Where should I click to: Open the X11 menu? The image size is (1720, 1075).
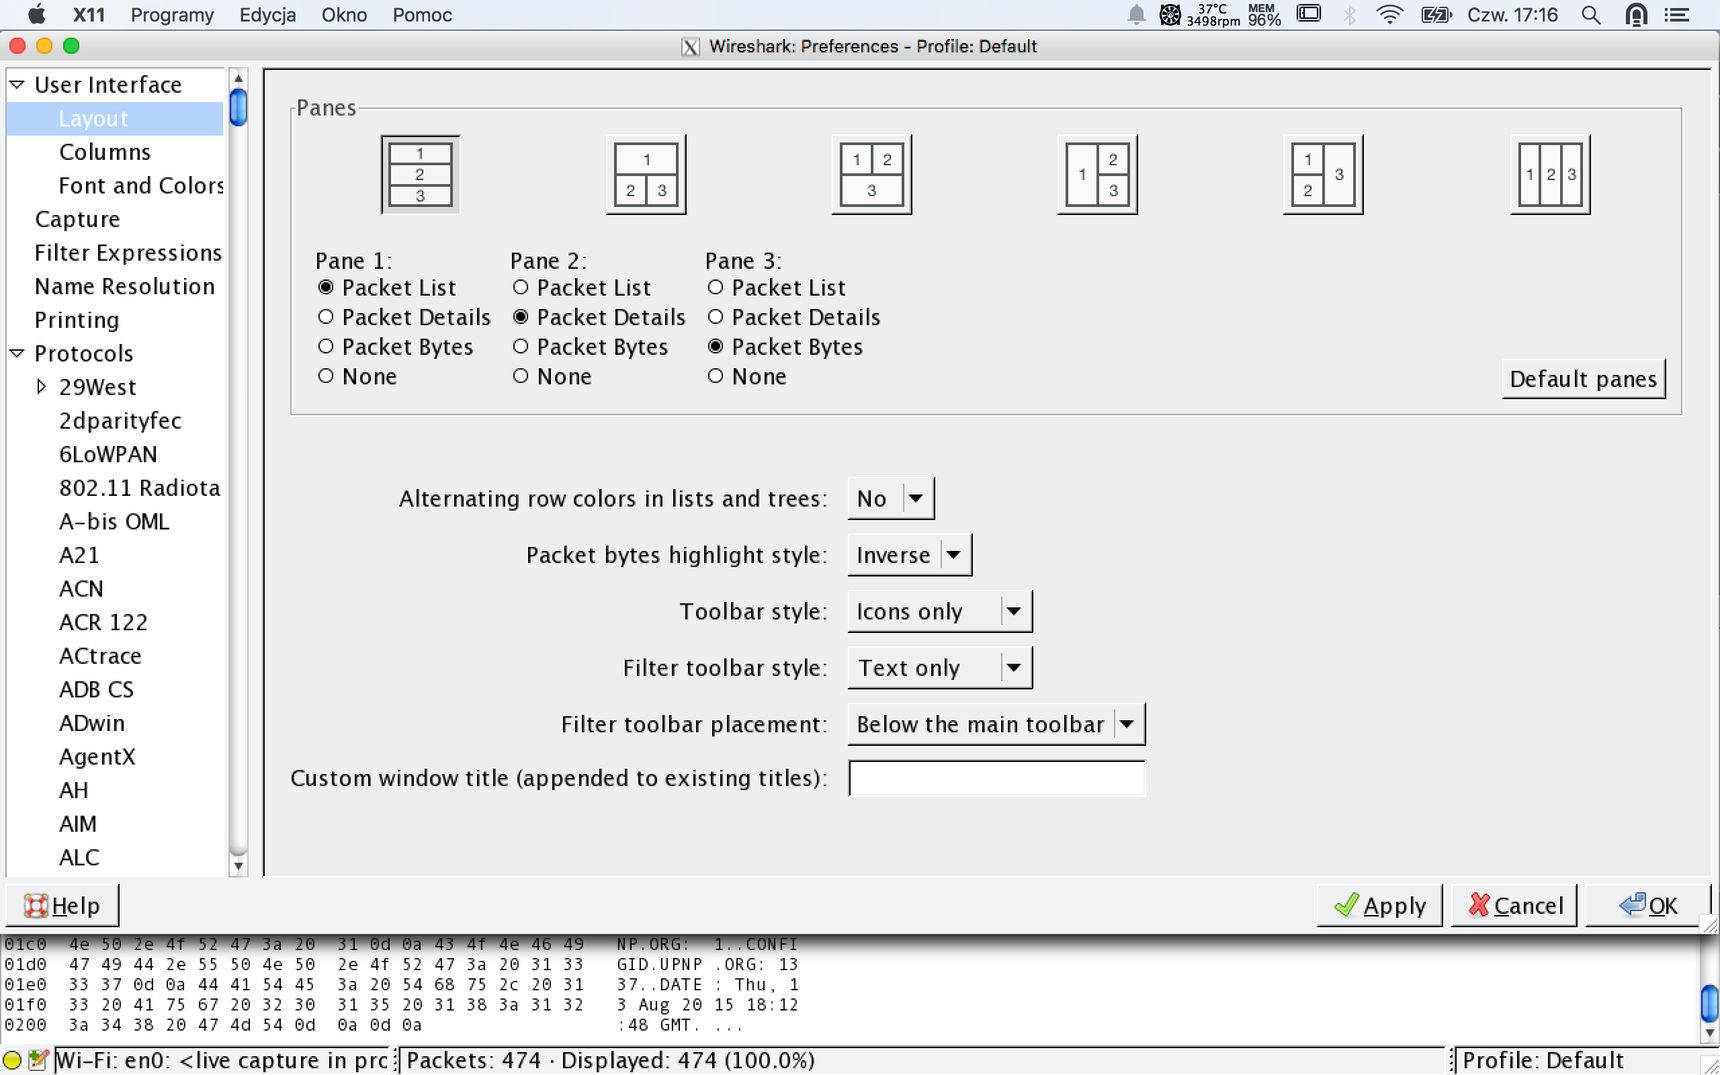(89, 15)
